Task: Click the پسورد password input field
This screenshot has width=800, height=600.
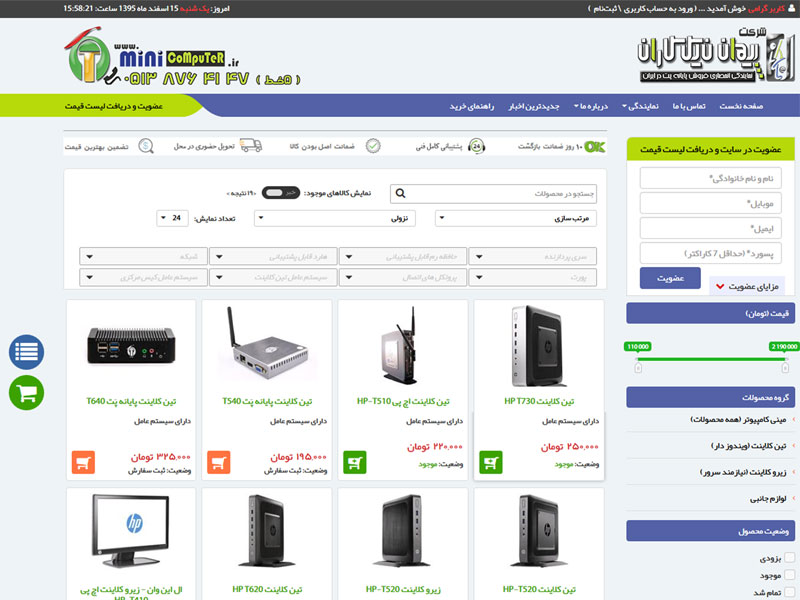Action: (711, 254)
